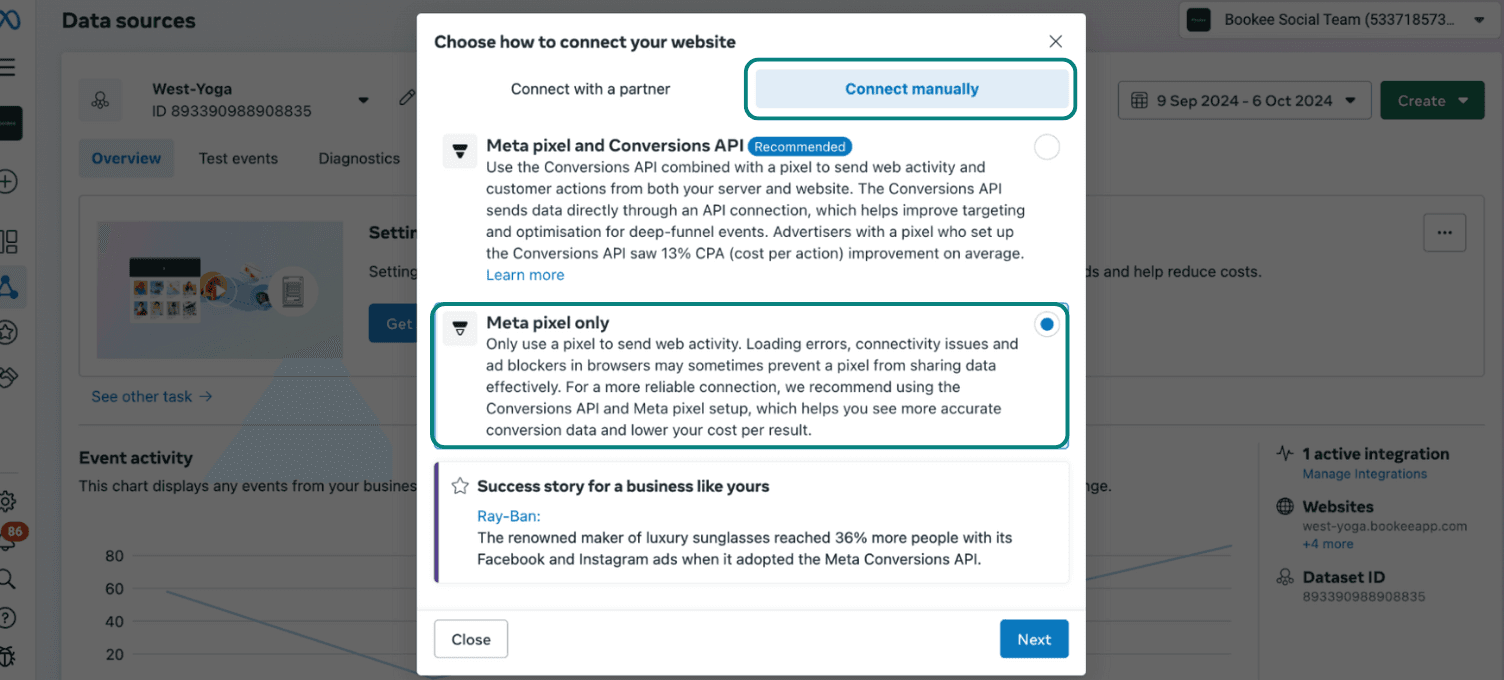
Task: Click the Next button in dialog
Action: pyautogui.click(x=1034, y=639)
